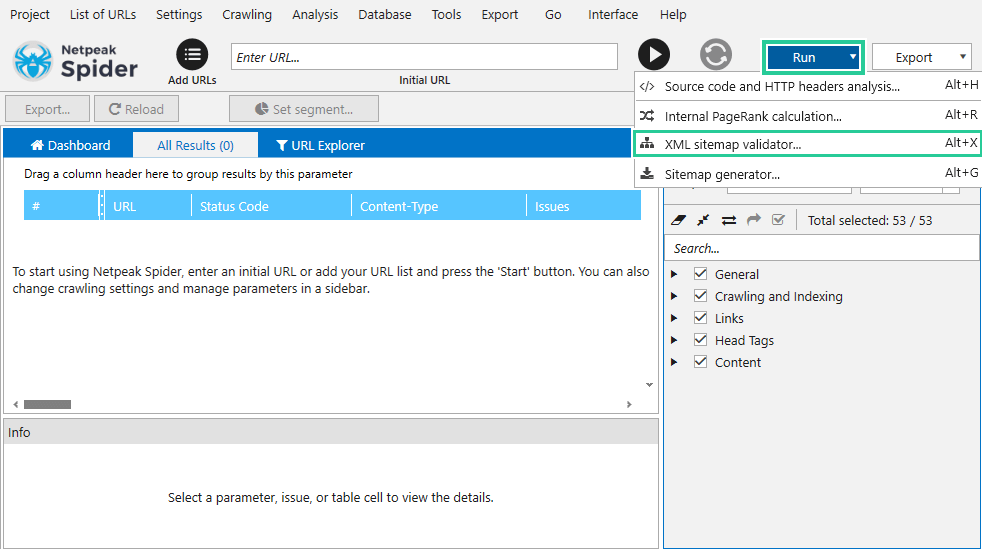This screenshot has width=982, height=549.
Task: Toggle the Head Tags checkbox
Action: (701, 340)
